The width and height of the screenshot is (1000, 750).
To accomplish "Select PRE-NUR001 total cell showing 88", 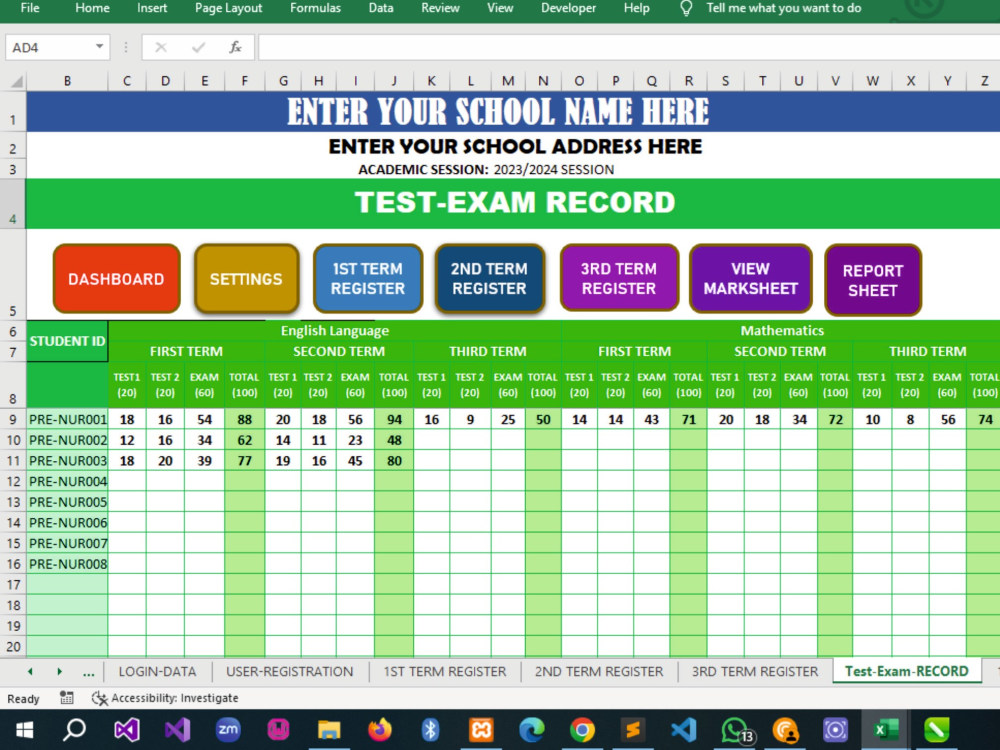I will tap(244, 420).
